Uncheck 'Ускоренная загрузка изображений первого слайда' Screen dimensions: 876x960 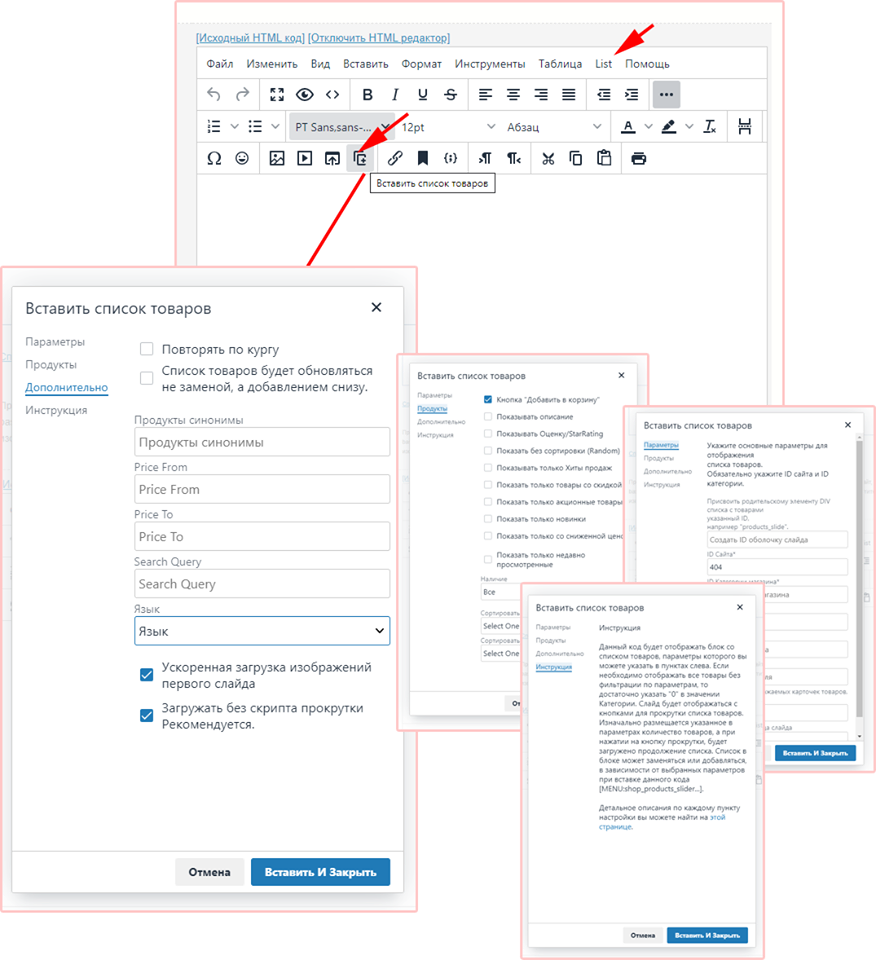click(147, 675)
